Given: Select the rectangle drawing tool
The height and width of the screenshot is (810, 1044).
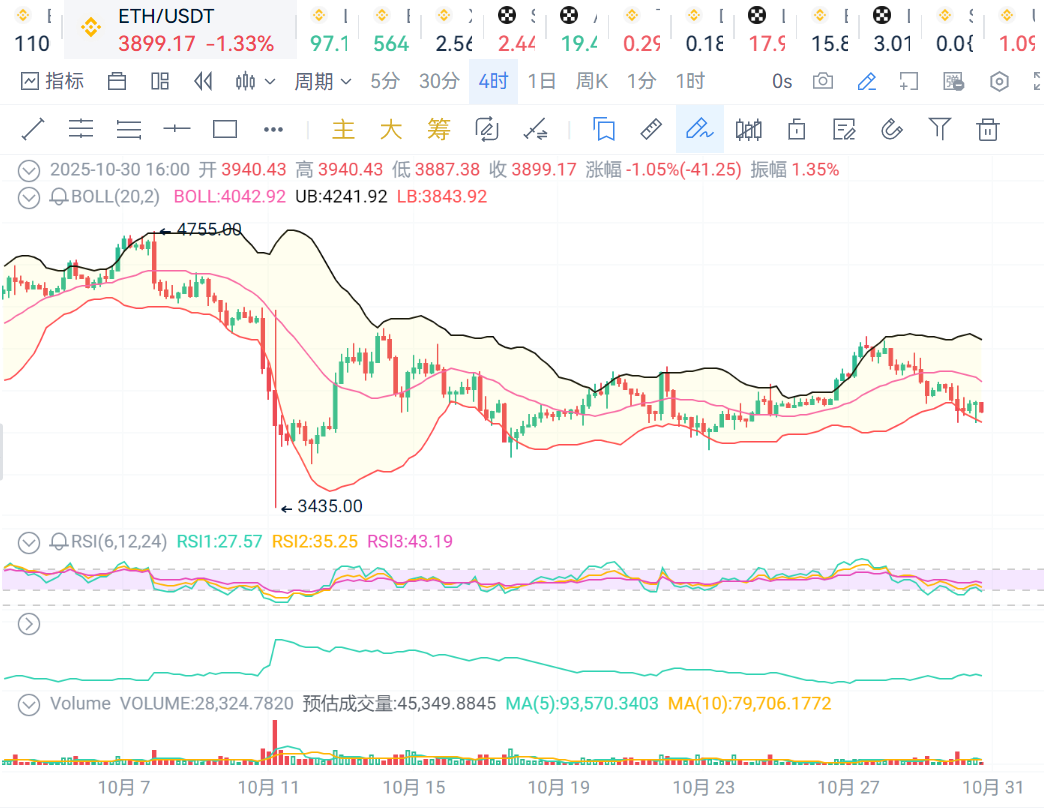Looking at the screenshot, I should click(225, 129).
